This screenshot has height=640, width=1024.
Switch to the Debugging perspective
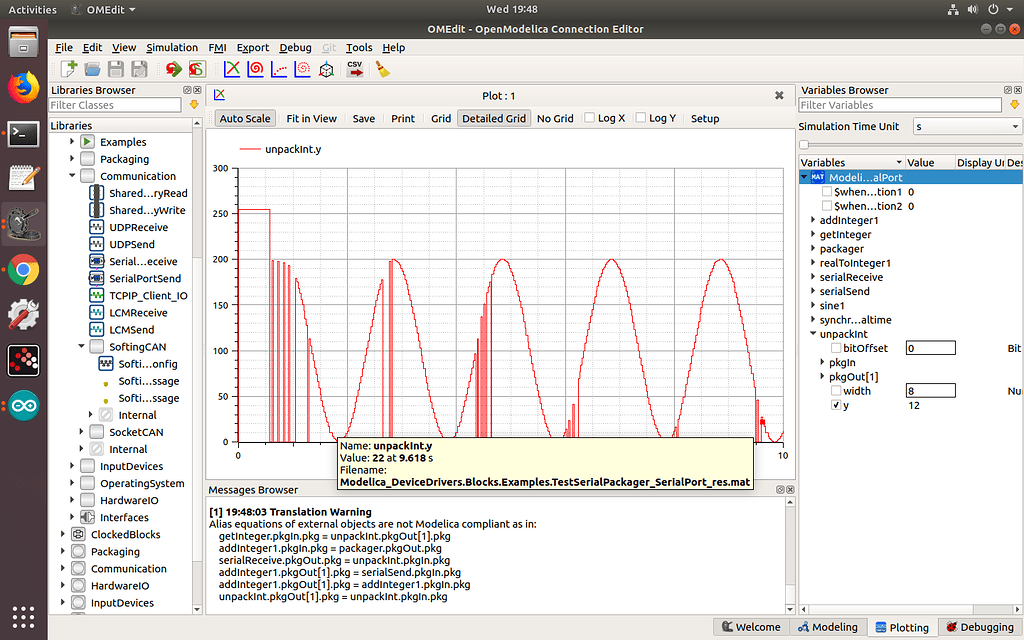(x=979, y=627)
